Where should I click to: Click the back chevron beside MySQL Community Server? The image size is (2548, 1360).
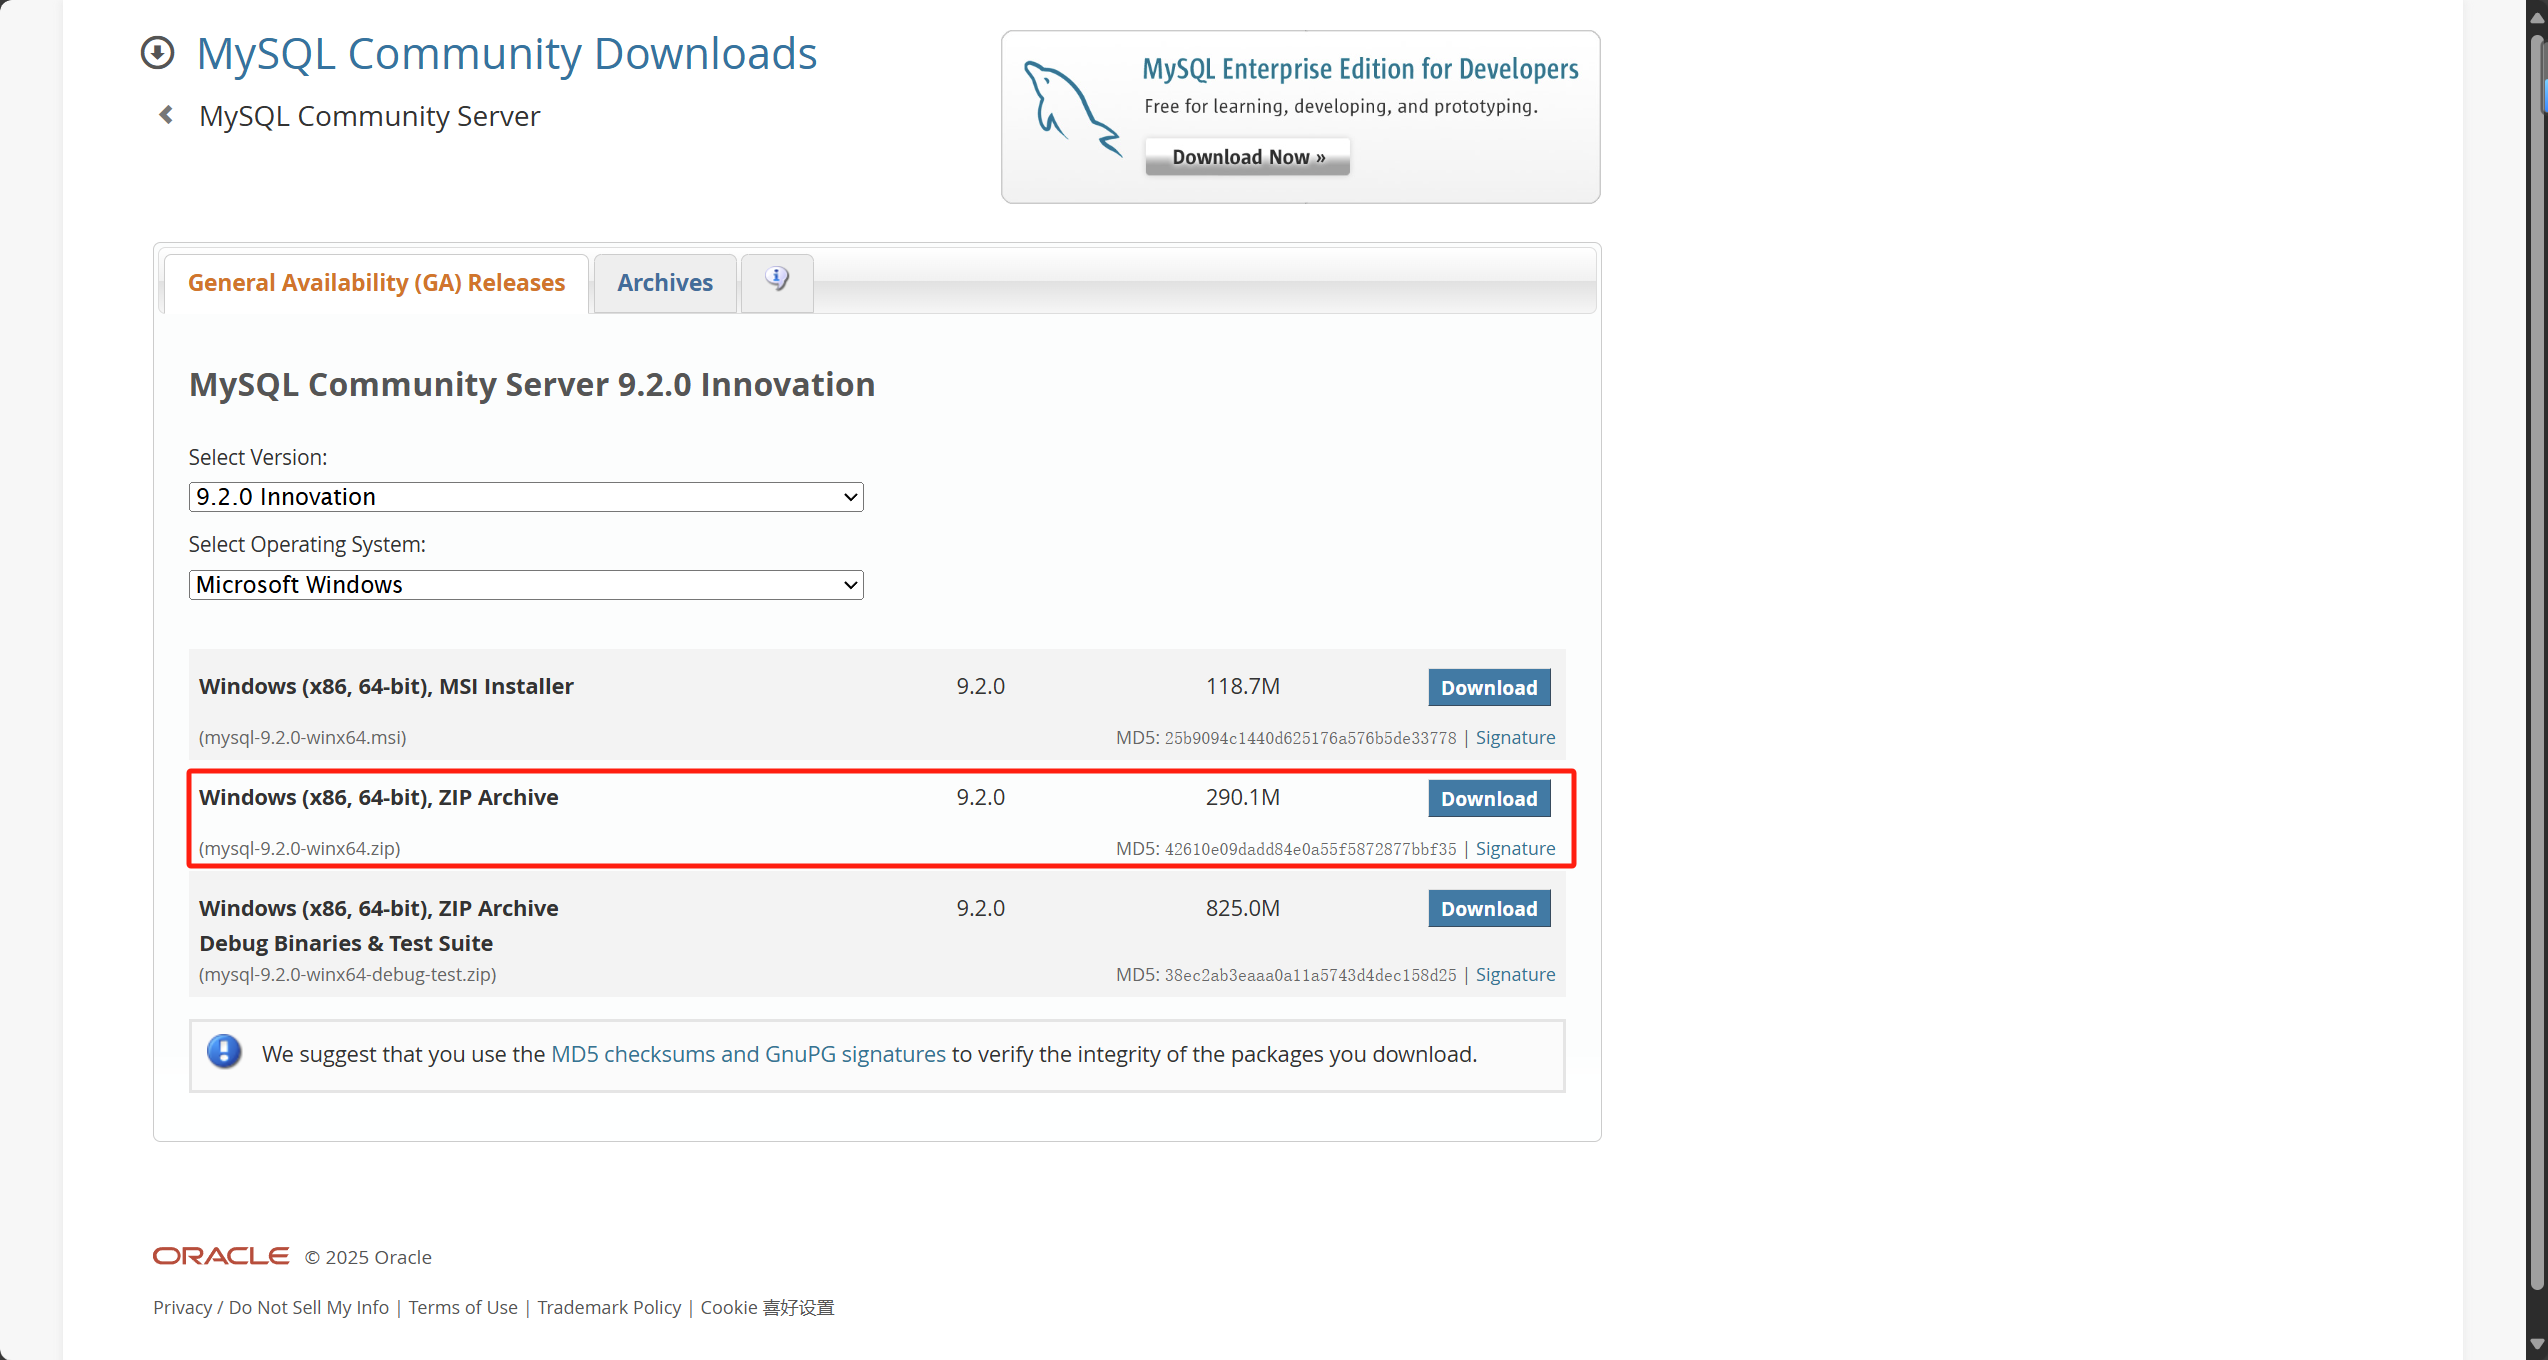point(166,114)
